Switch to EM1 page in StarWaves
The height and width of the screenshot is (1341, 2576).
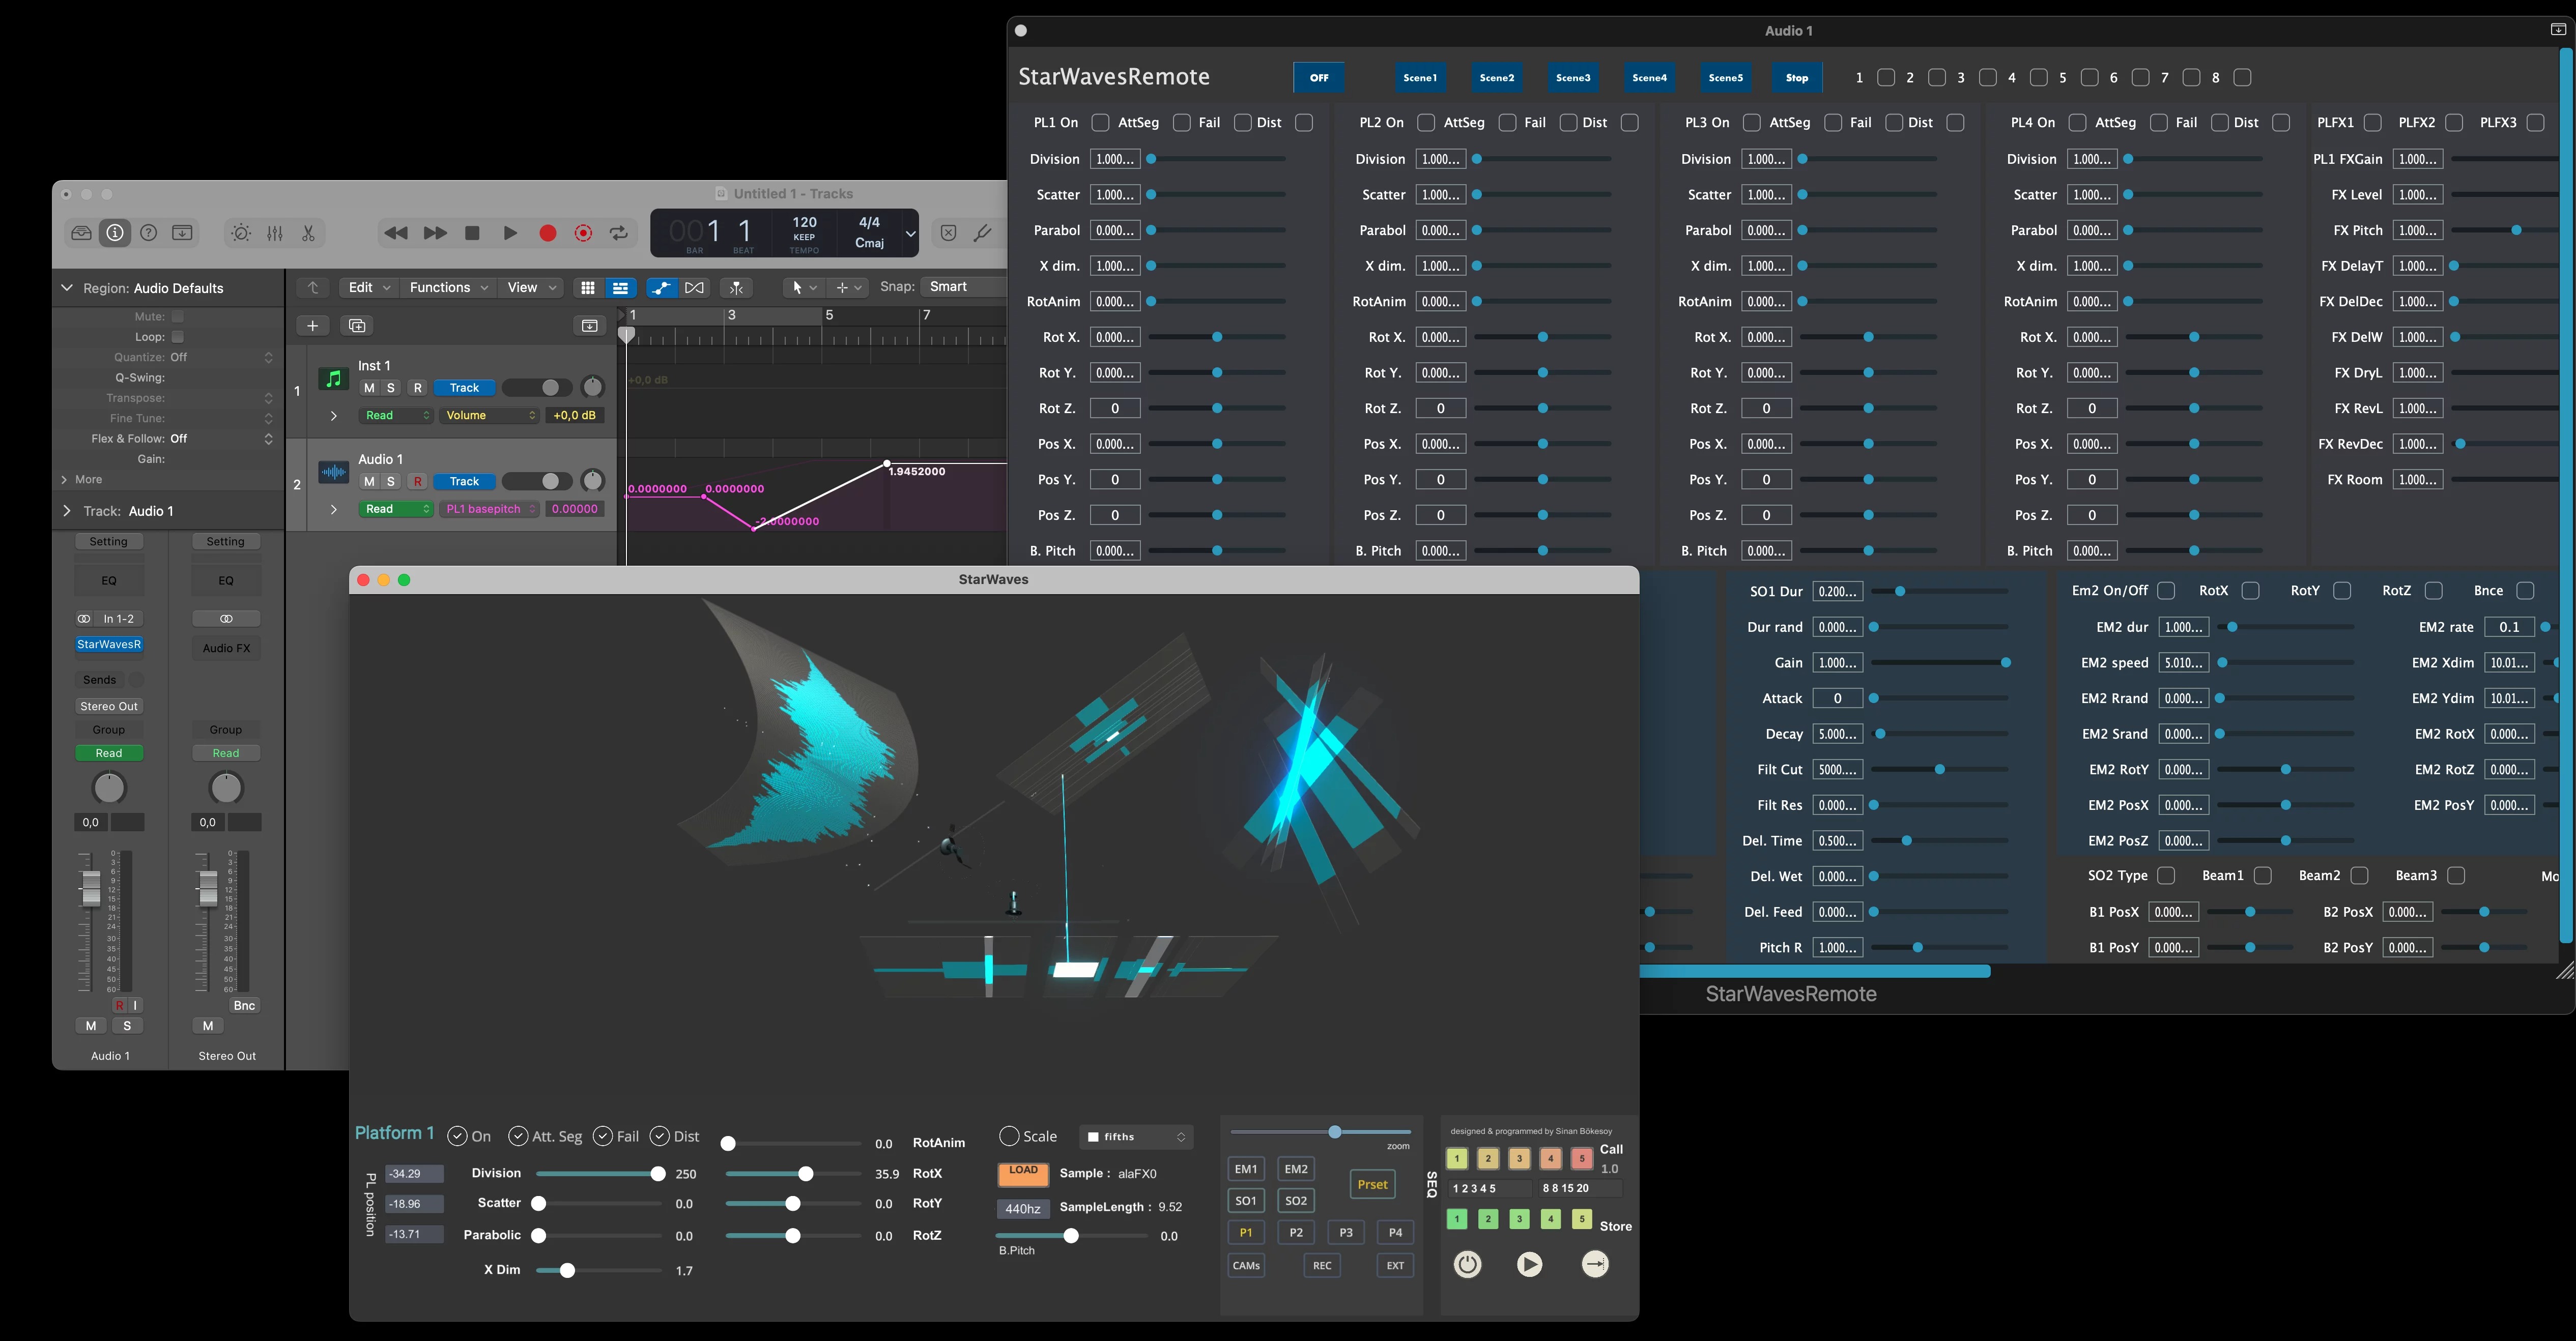(1246, 1169)
